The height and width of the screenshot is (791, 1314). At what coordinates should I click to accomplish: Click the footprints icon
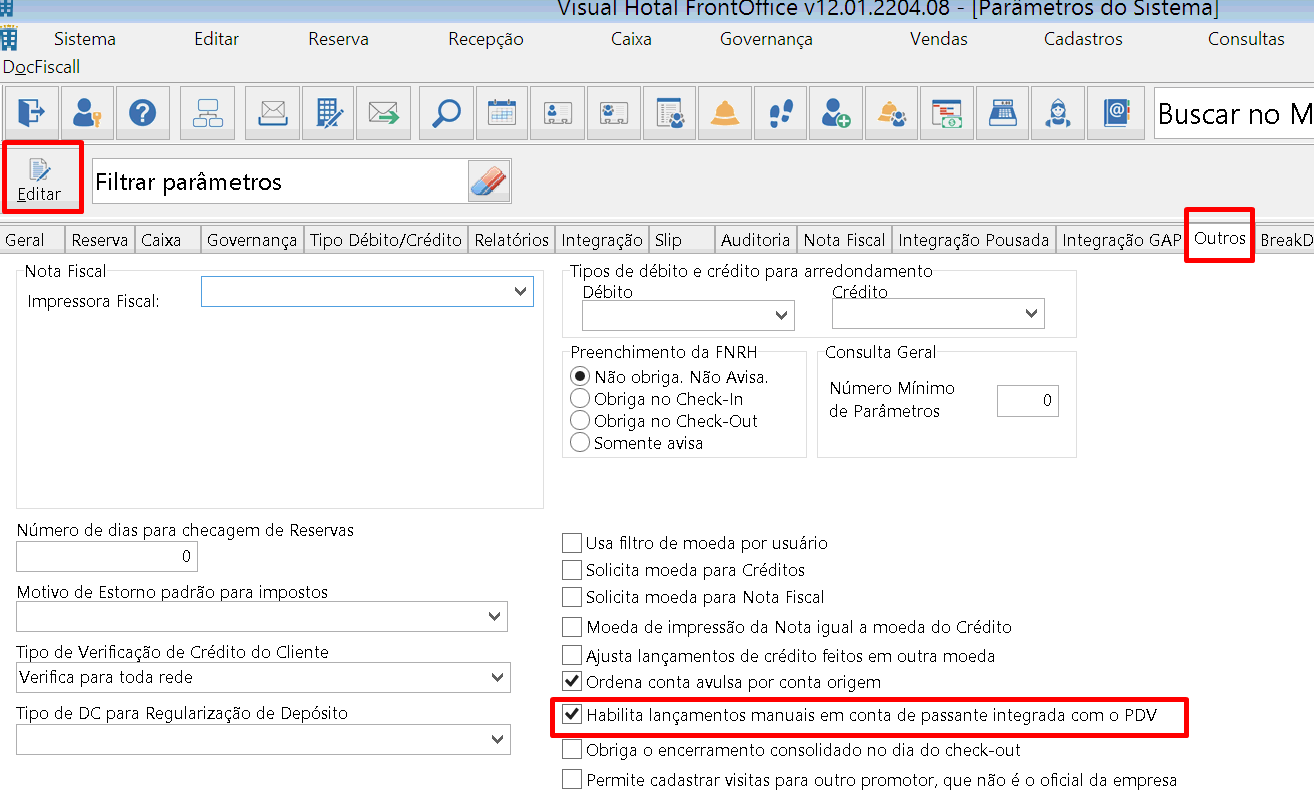(780, 113)
